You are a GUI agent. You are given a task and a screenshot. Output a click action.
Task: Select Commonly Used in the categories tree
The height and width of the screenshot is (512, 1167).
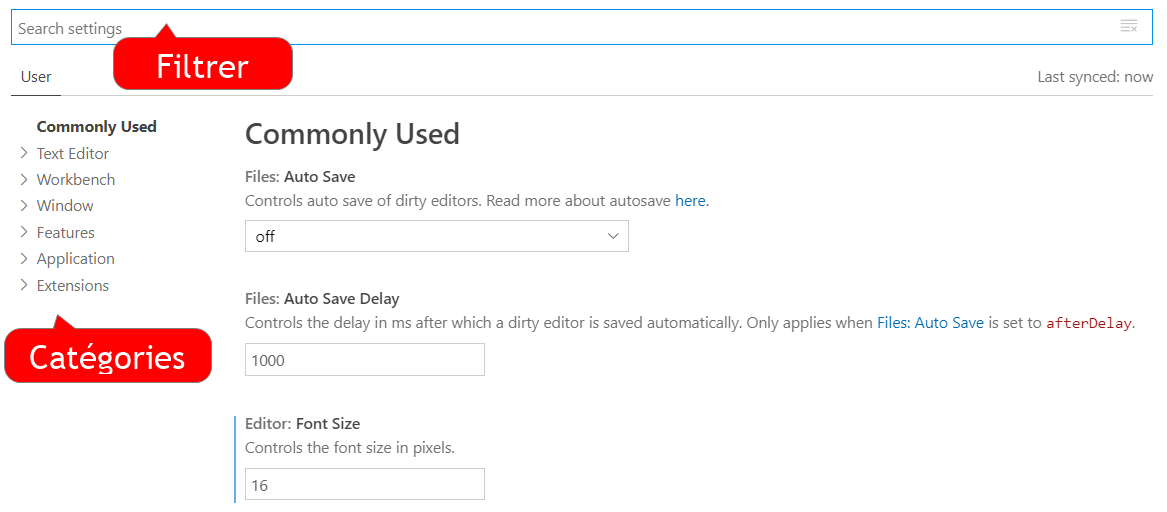(x=97, y=127)
